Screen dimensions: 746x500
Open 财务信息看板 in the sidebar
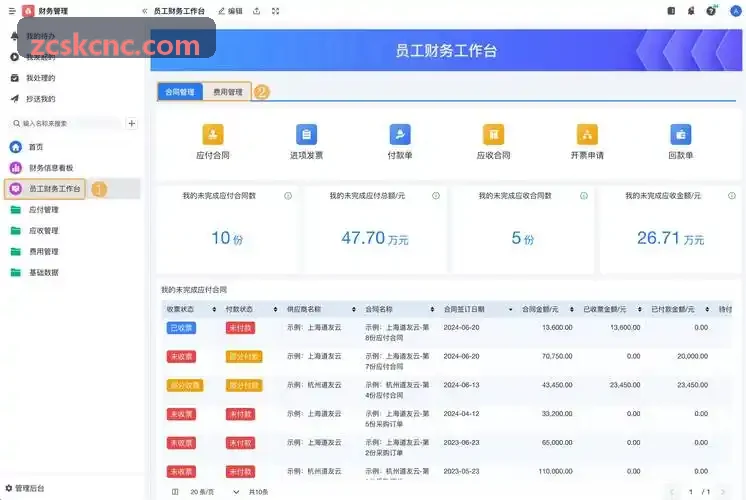click(51, 168)
